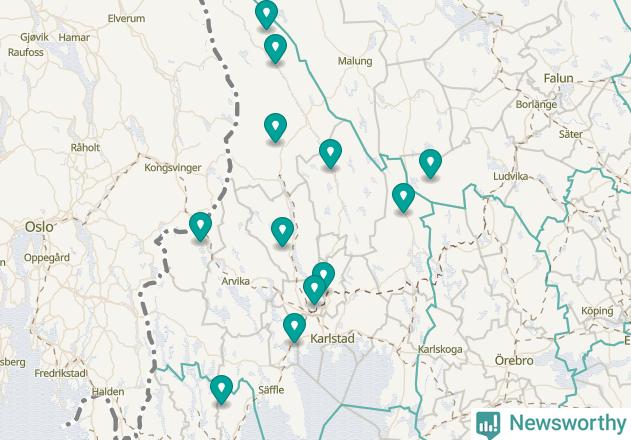The image size is (631, 440).
Task: Select the map marker directly west of Malung
Action: click(275, 48)
